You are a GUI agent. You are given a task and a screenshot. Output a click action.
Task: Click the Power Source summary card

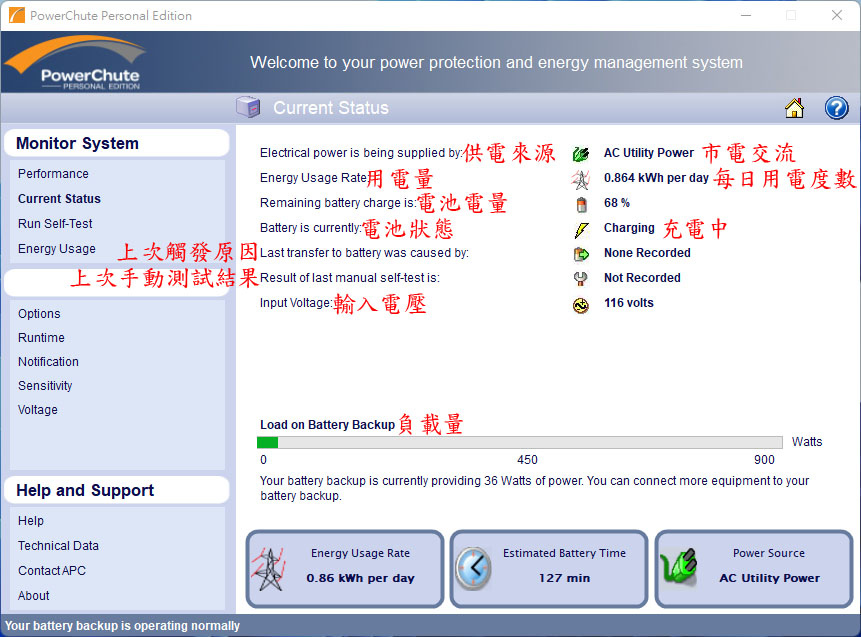754,569
